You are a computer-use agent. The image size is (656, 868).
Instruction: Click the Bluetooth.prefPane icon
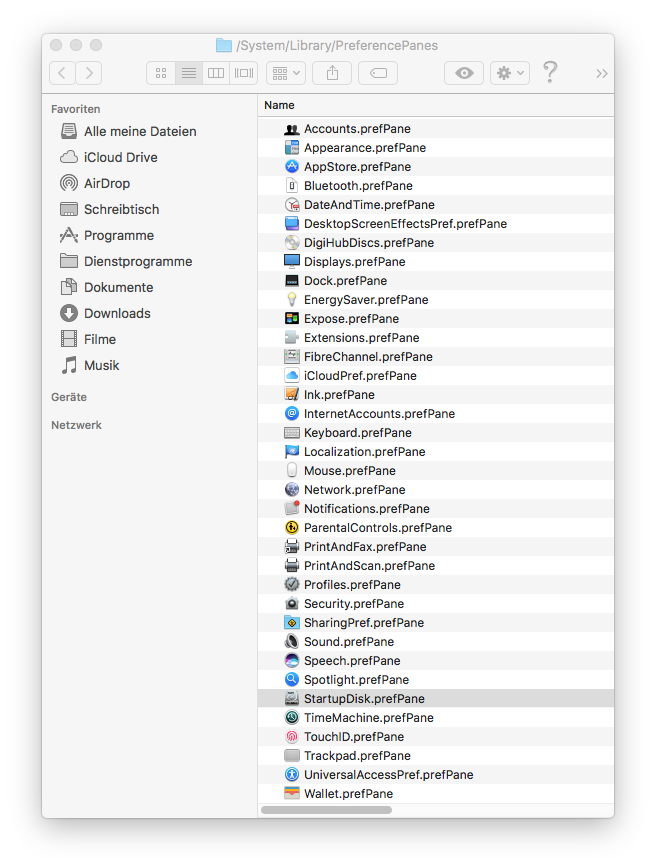pyautogui.click(x=292, y=186)
